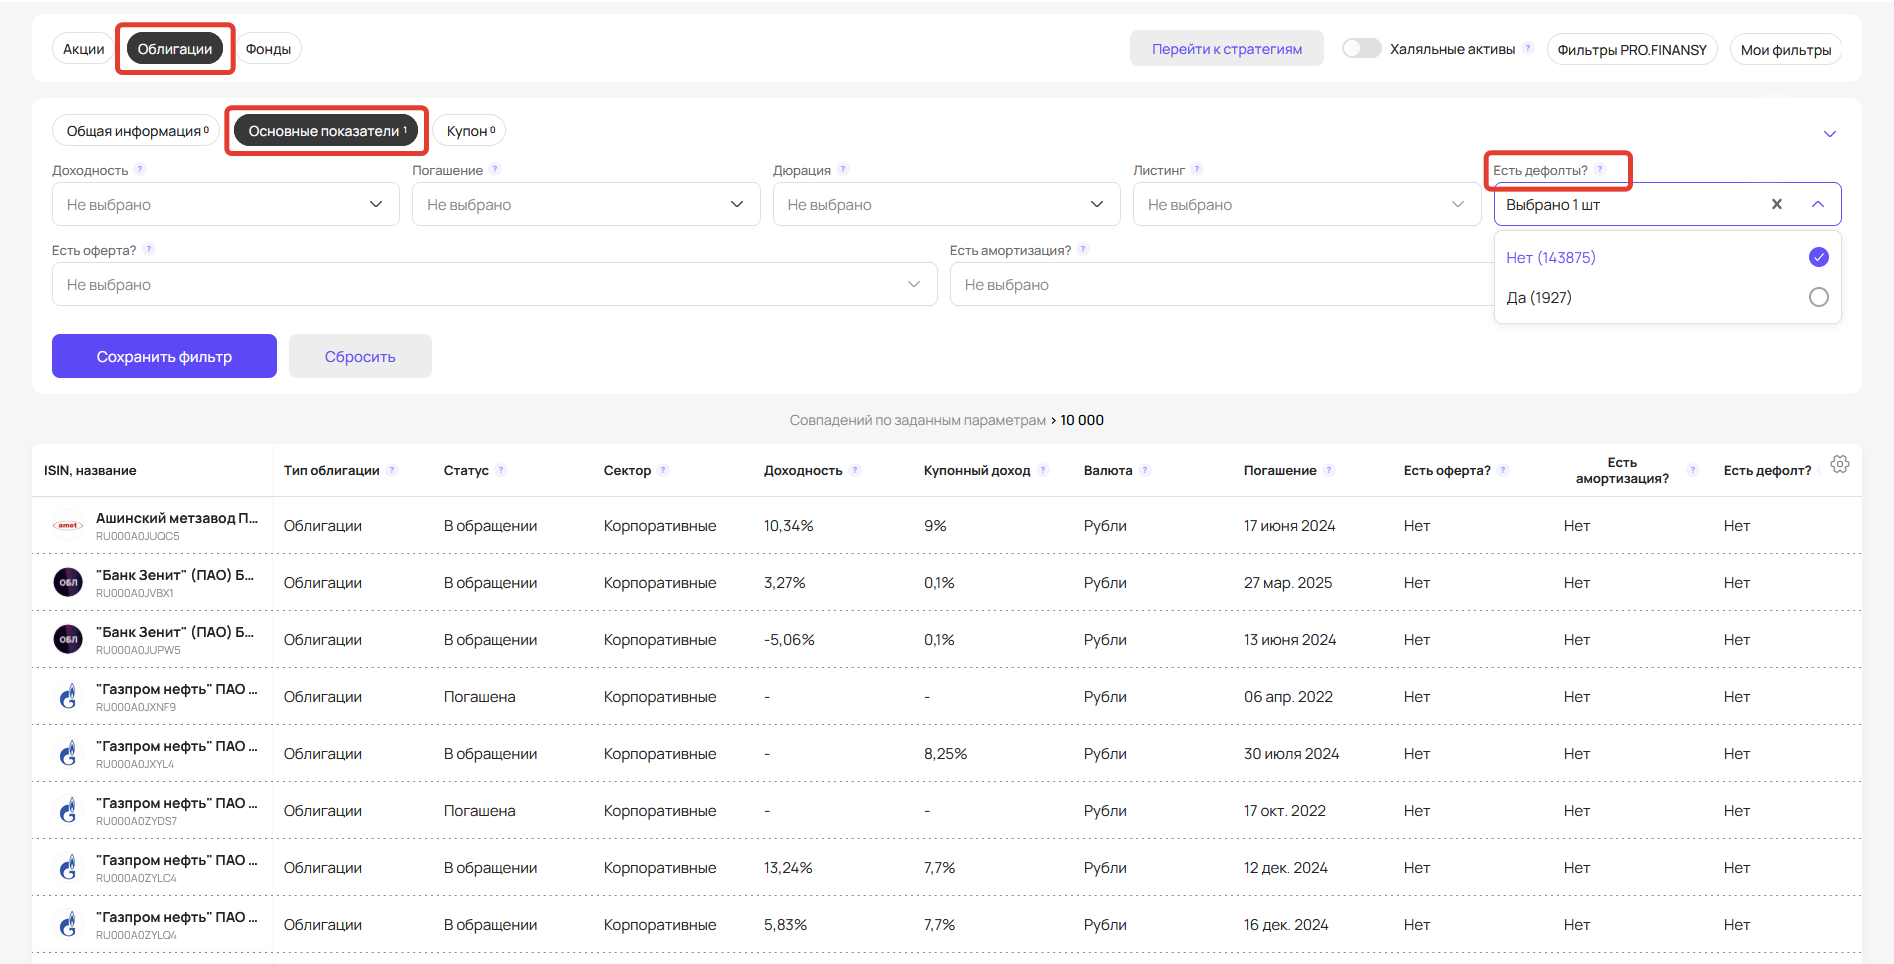This screenshot has width=1894, height=964.
Task: Click the Сохранить фильтр button
Action: pos(164,357)
